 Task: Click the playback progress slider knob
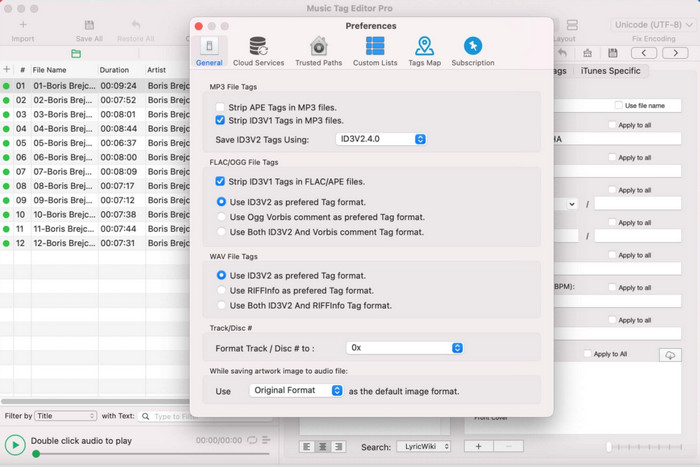[x=36, y=454]
